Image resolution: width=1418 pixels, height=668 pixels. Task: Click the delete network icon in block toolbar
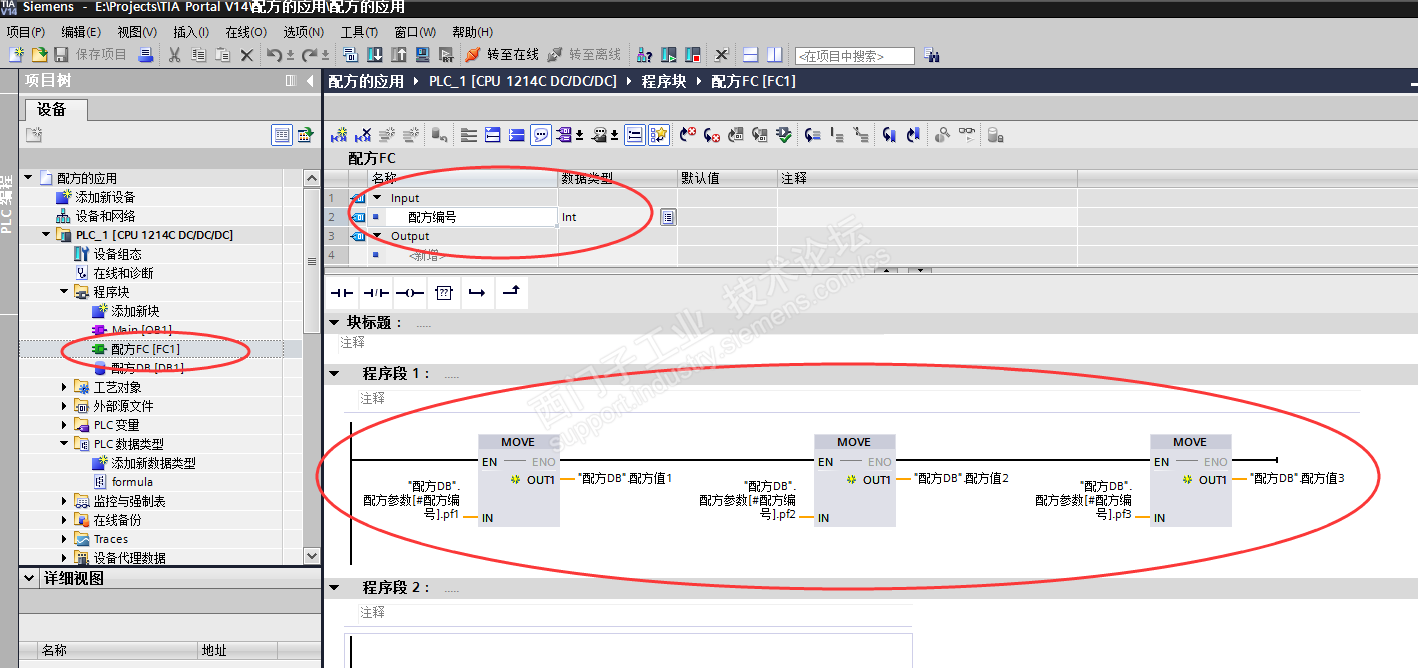(x=363, y=135)
